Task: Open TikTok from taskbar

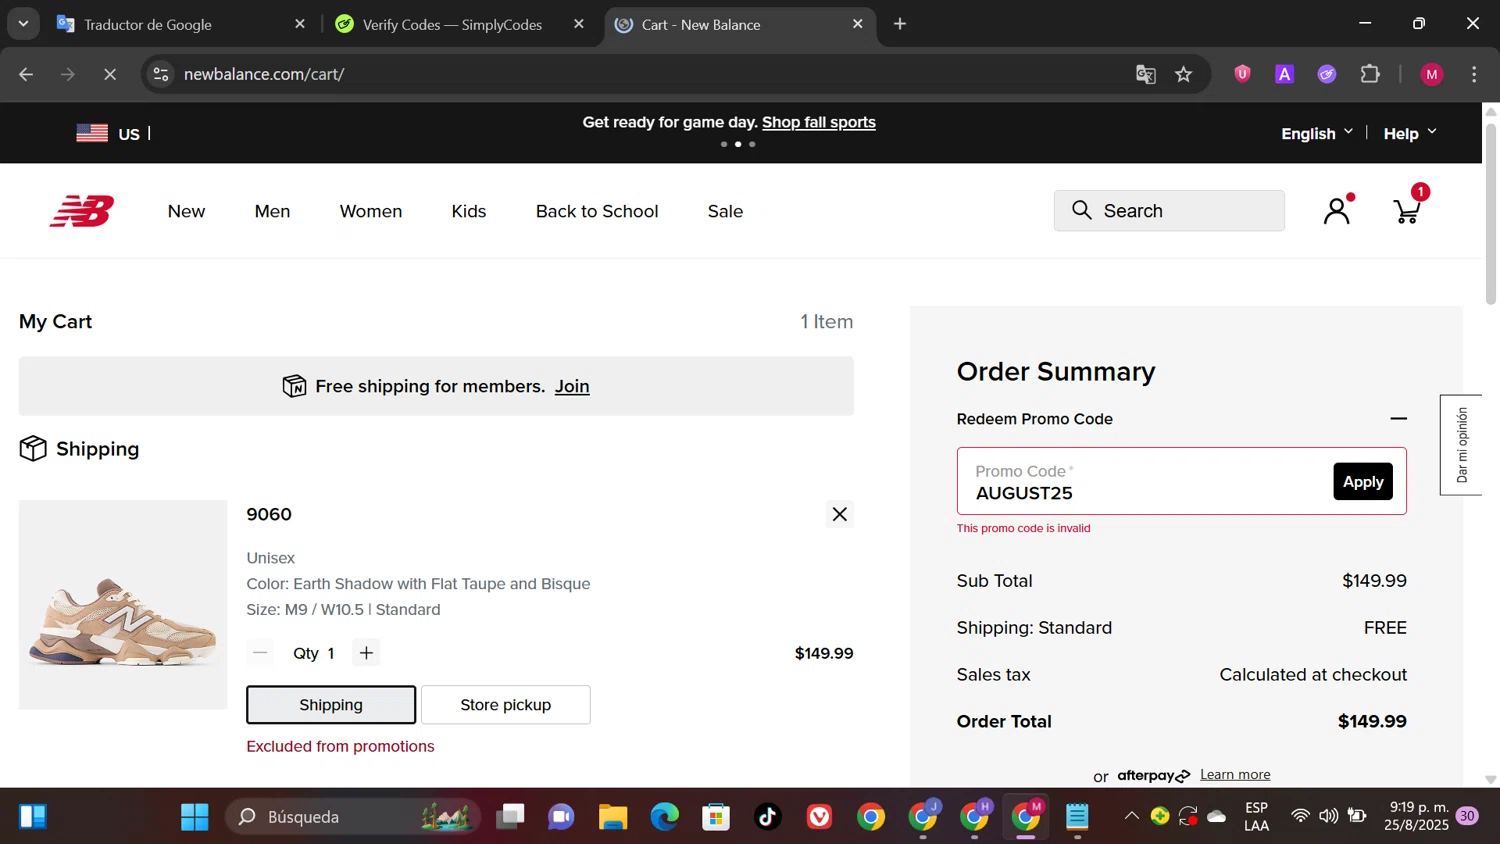Action: tap(768, 817)
